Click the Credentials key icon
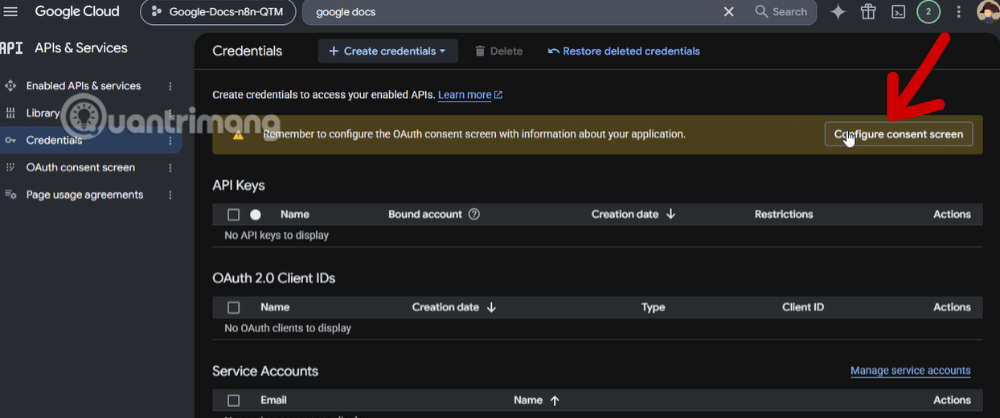 [x=10, y=140]
